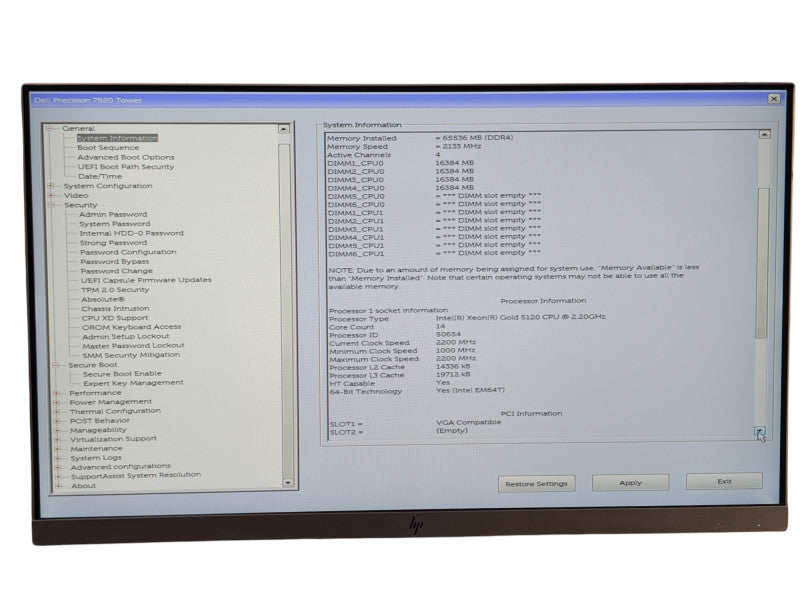Screen dimensions: 800x602
Task: Select System Information in the tree
Action: tap(117, 138)
